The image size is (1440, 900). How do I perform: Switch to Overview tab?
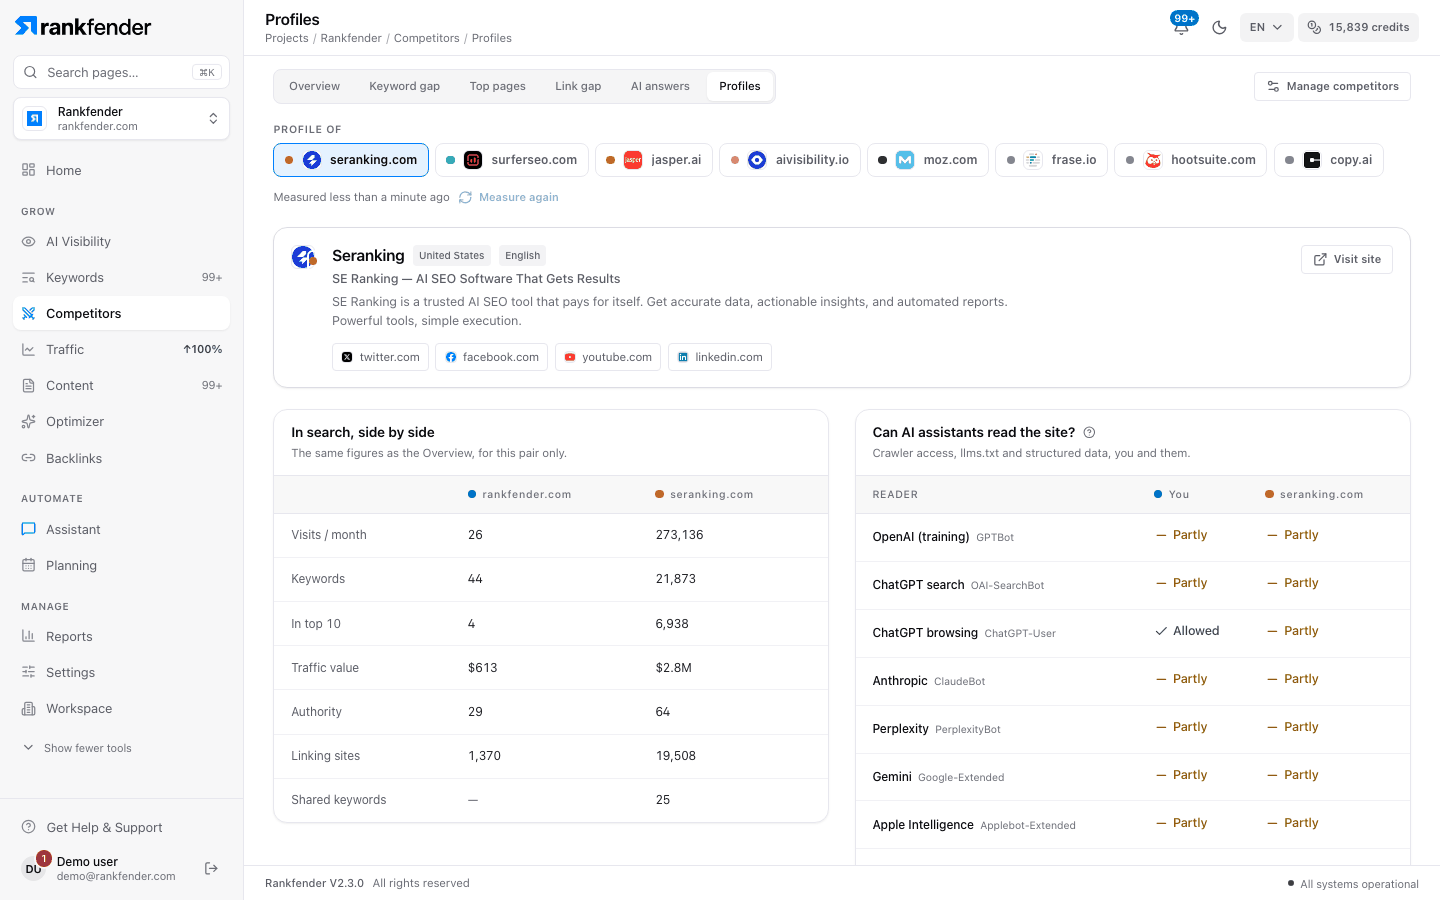click(314, 86)
